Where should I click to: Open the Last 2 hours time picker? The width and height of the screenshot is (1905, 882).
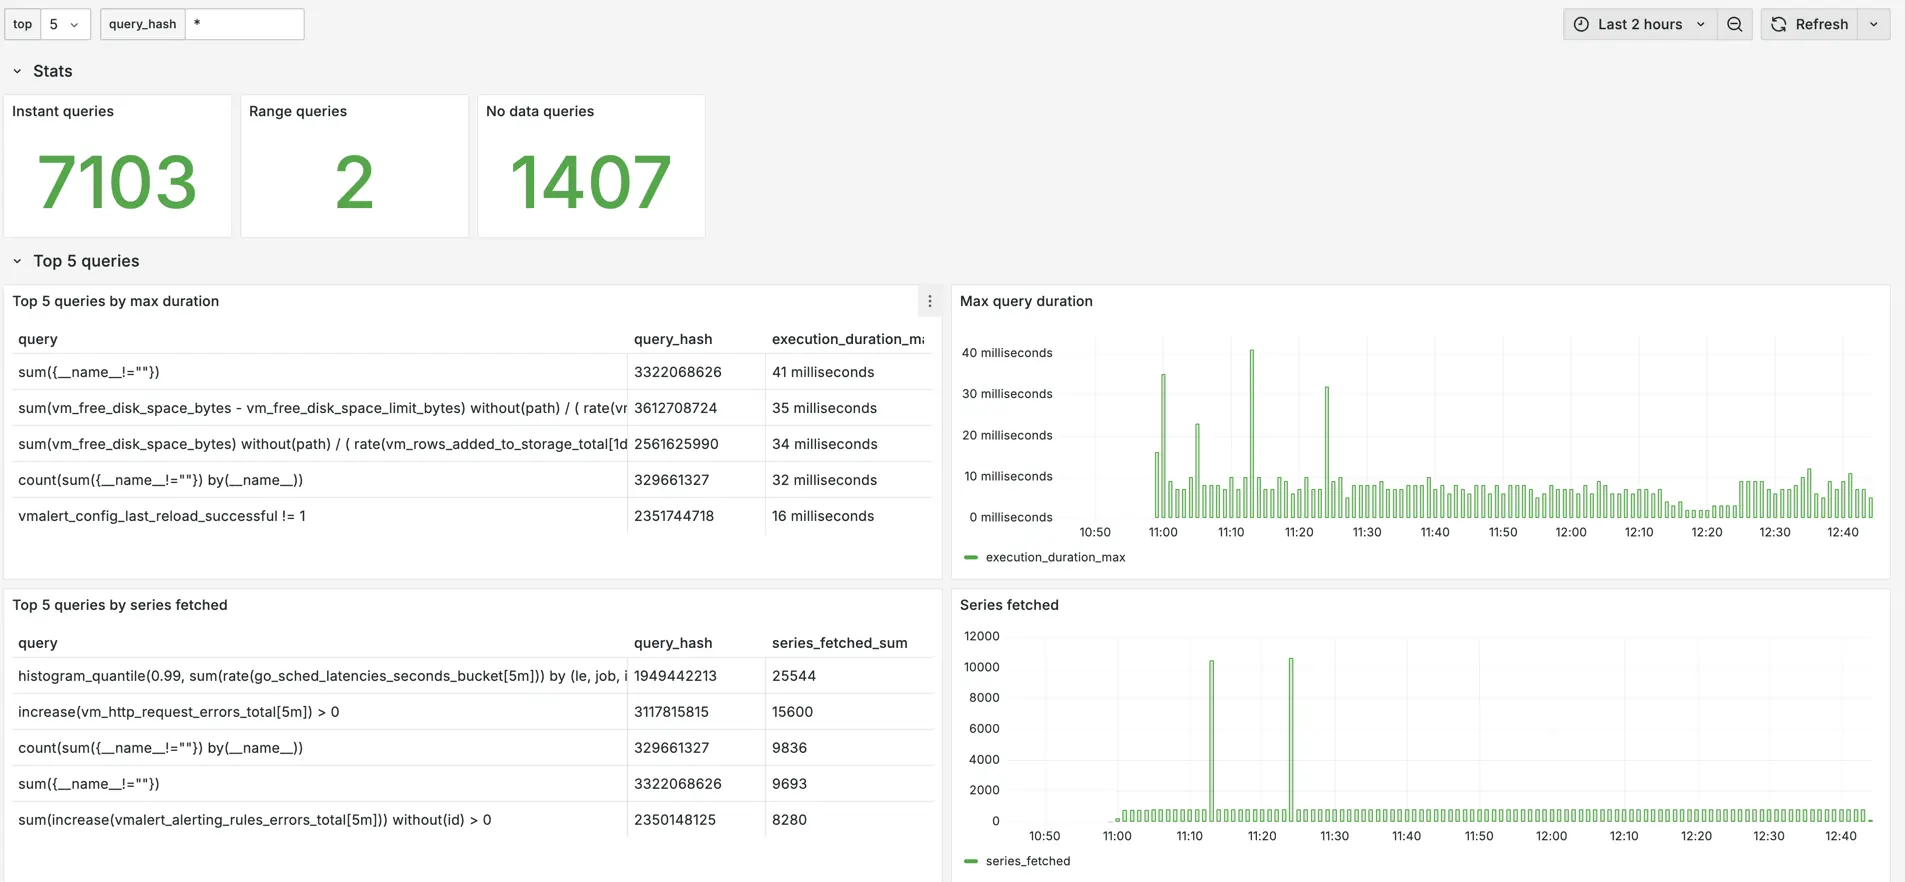coord(1640,24)
